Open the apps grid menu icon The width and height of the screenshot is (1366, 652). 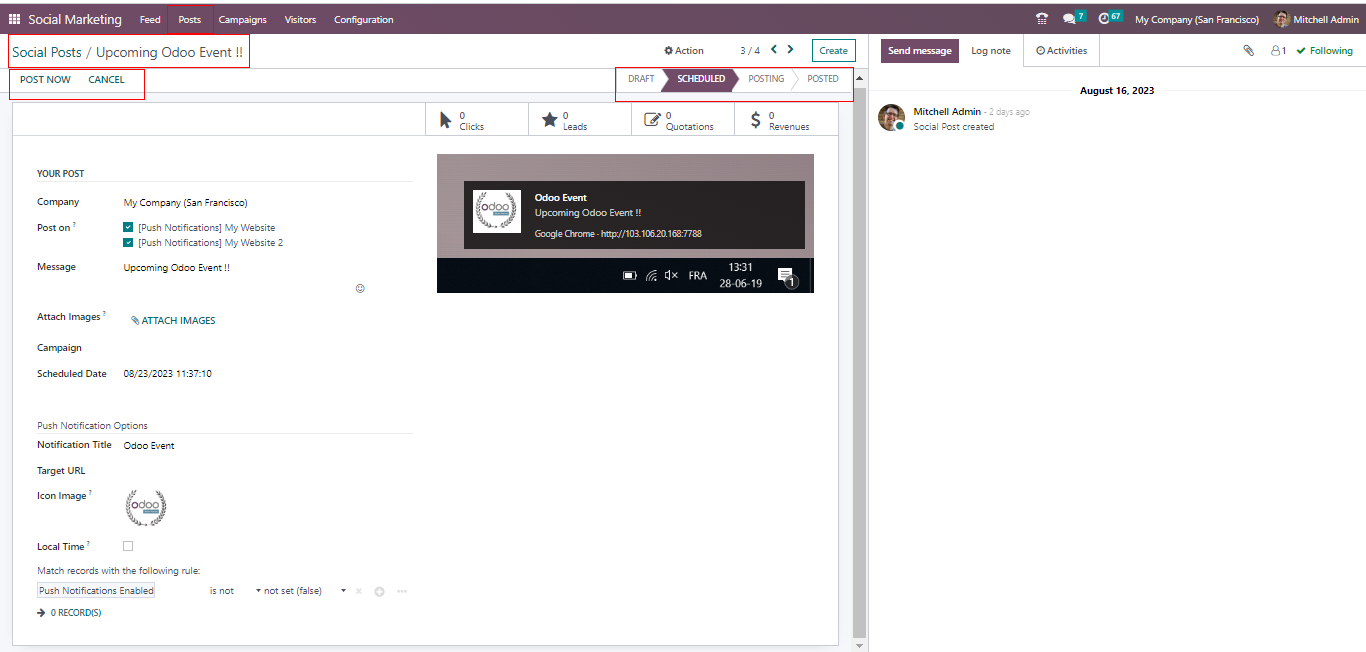[14, 19]
